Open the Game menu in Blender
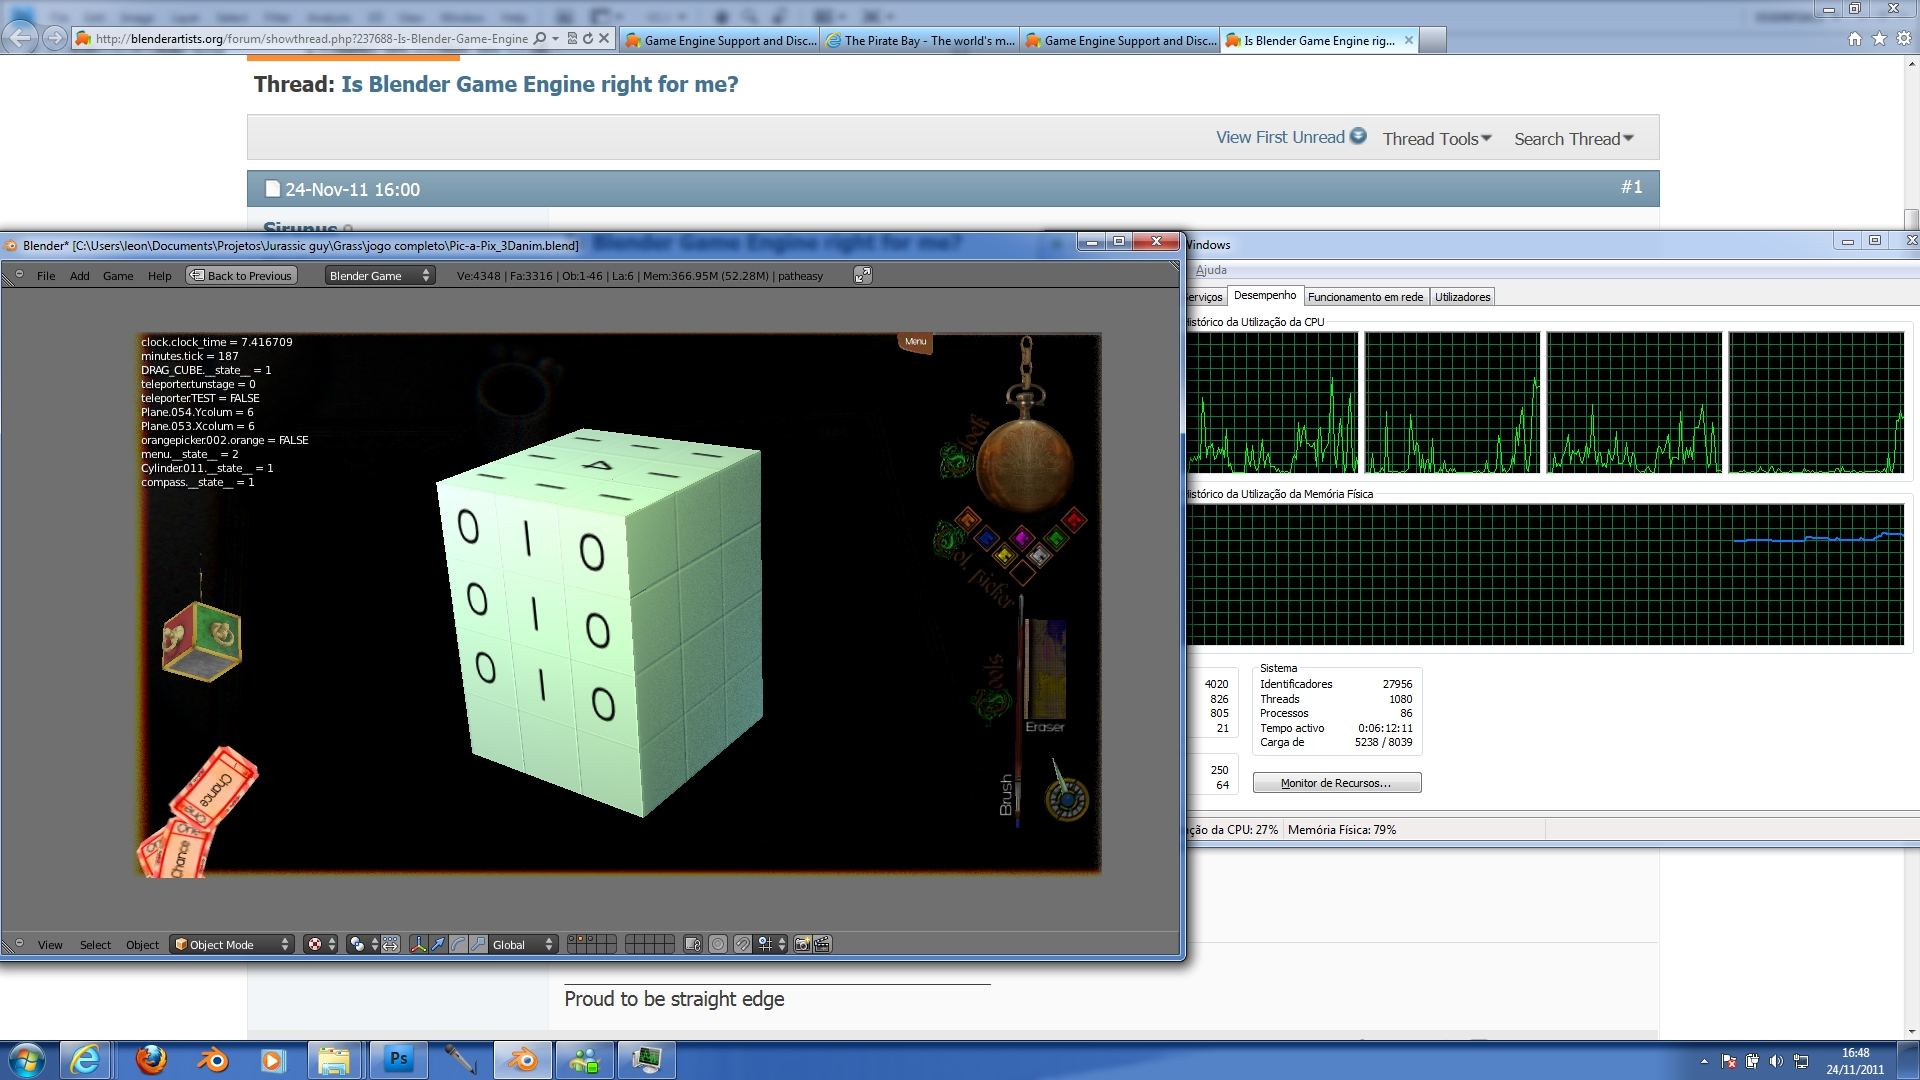Viewport: 1920px width, 1080px height. (118, 276)
